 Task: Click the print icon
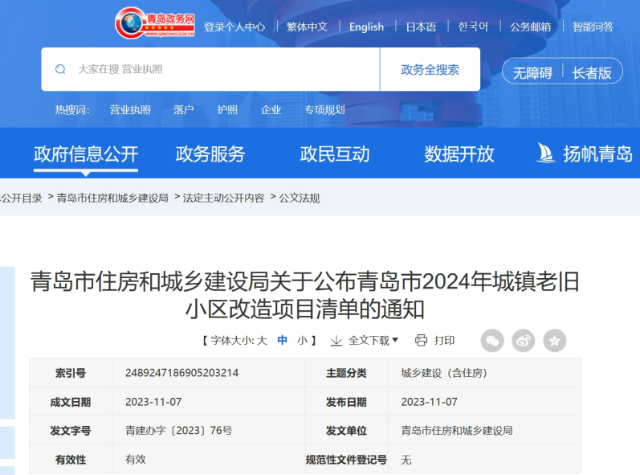click(420, 341)
